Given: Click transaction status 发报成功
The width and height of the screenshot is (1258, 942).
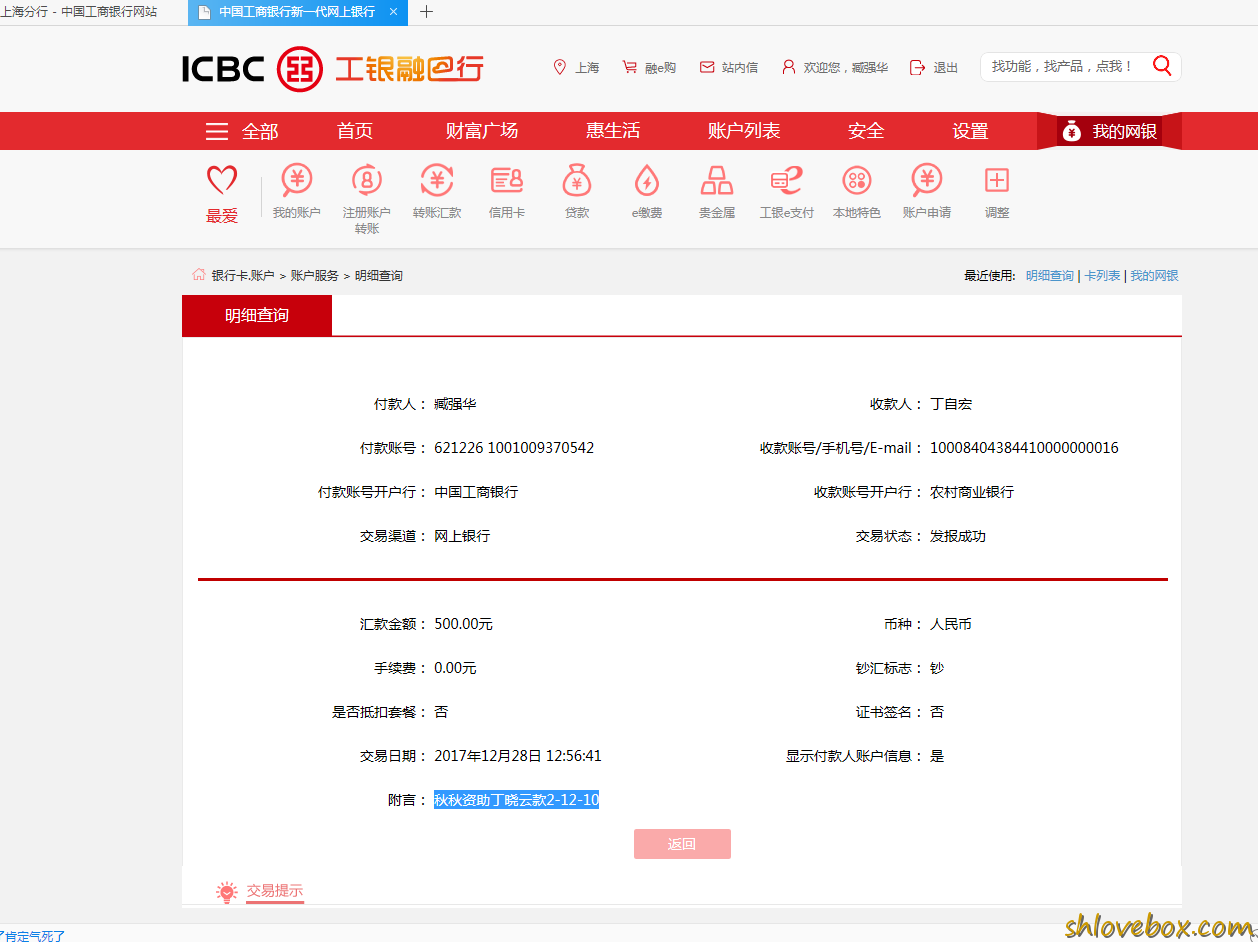Looking at the screenshot, I should tap(958, 536).
